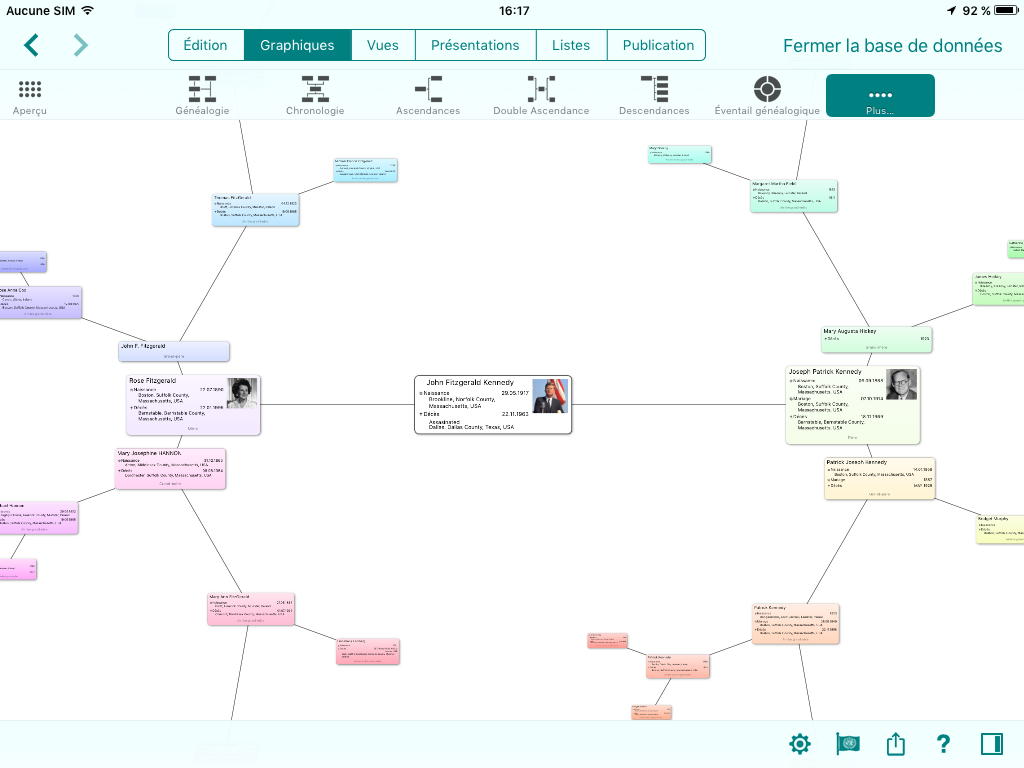Select the Thomas Fitzgerald blue card
Screen dimensions: 1024x768
coord(255,210)
